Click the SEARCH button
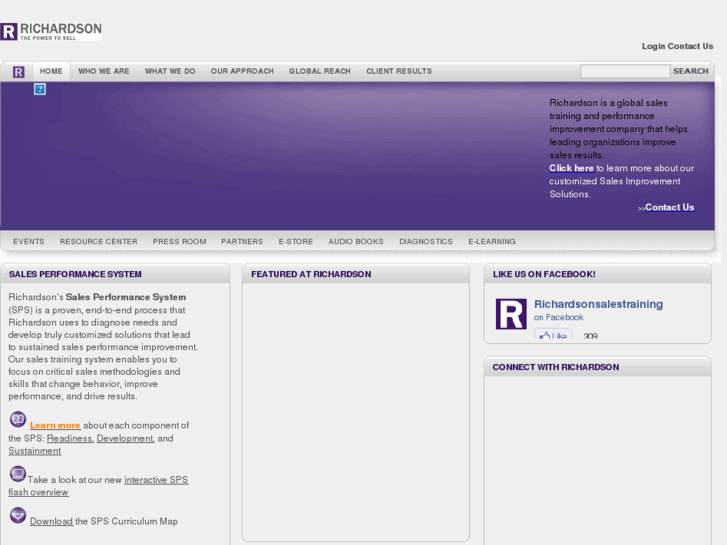This screenshot has height=545, width=727. [x=691, y=71]
